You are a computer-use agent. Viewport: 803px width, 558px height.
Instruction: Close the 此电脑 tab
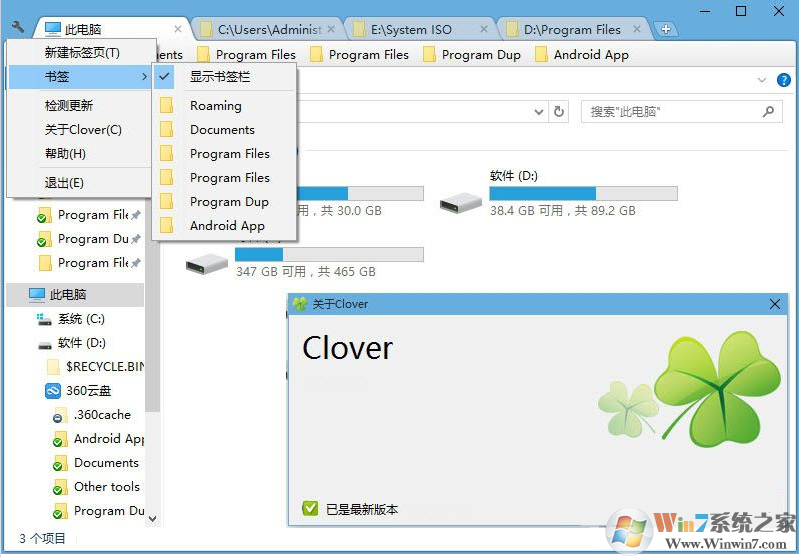point(178,29)
